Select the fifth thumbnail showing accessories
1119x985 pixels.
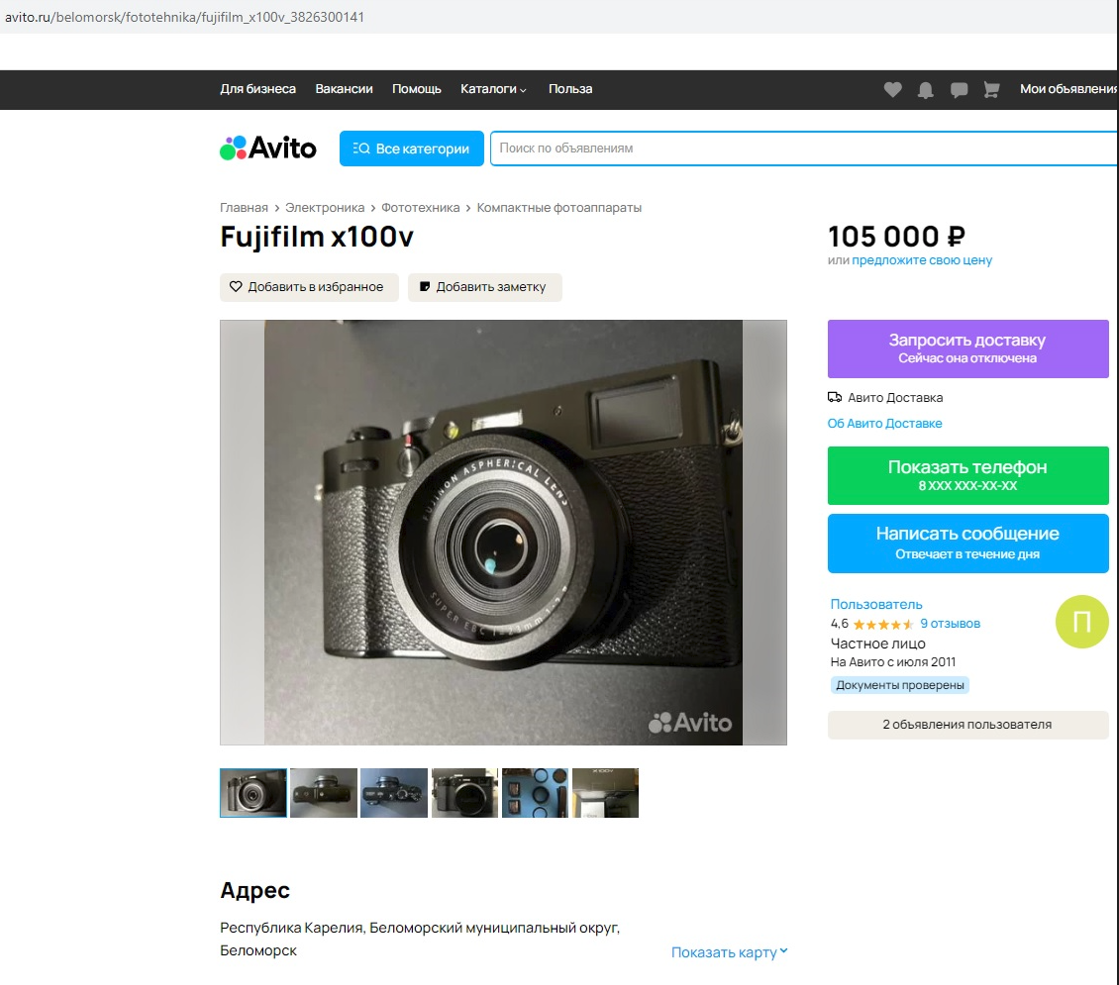tap(535, 793)
